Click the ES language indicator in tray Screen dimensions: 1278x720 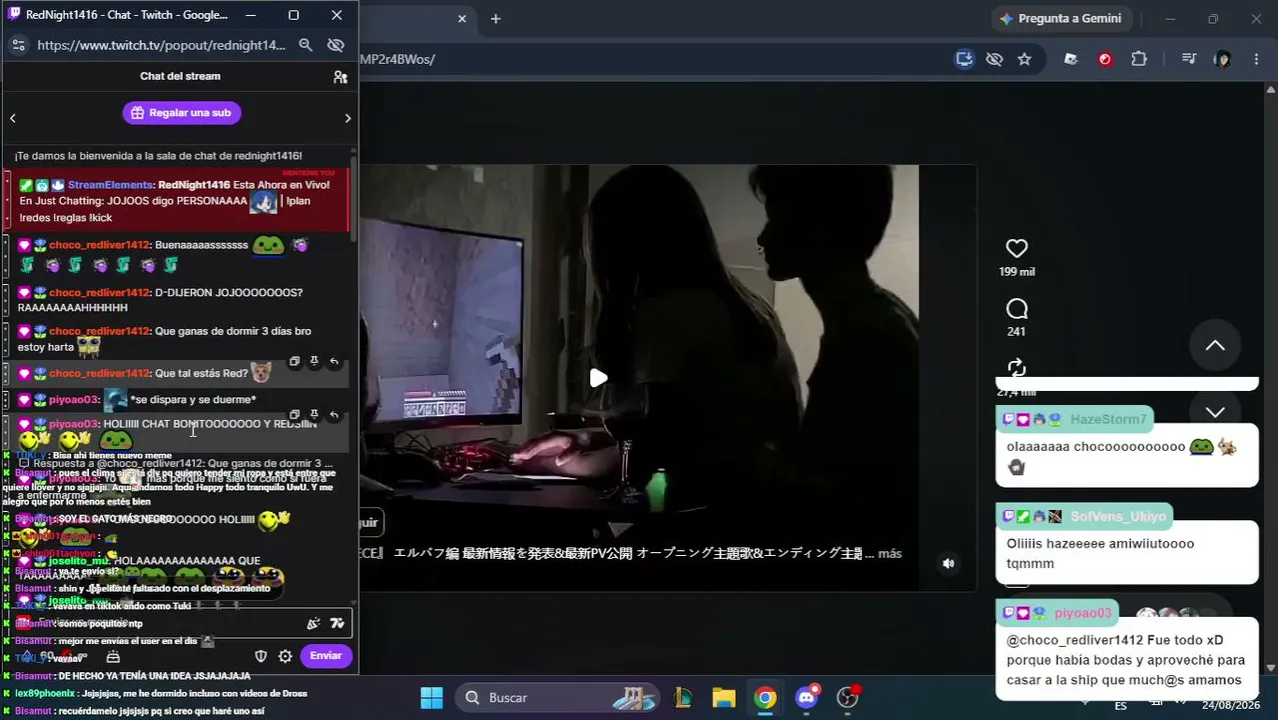1120,705
